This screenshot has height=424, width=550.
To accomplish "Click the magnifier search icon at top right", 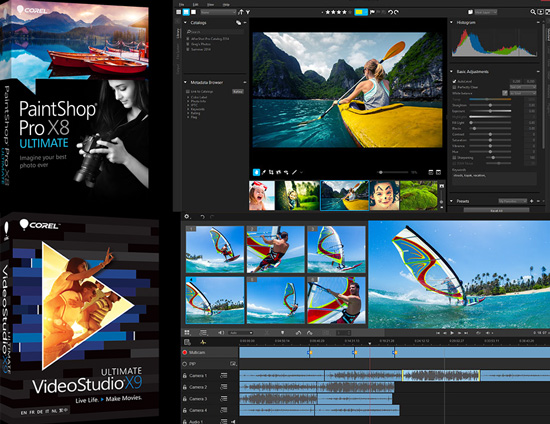I will (x=533, y=12).
